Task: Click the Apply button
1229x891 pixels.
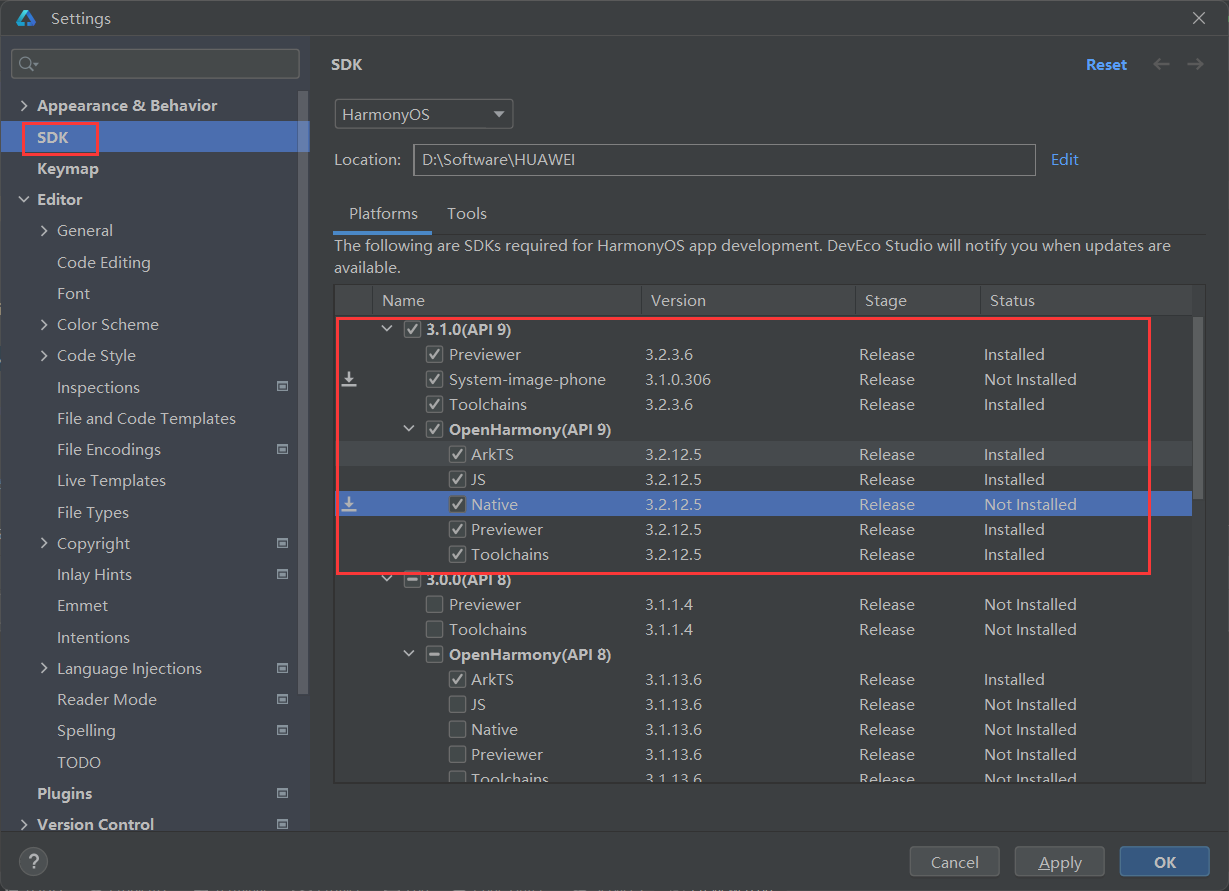Action: coord(1060,862)
